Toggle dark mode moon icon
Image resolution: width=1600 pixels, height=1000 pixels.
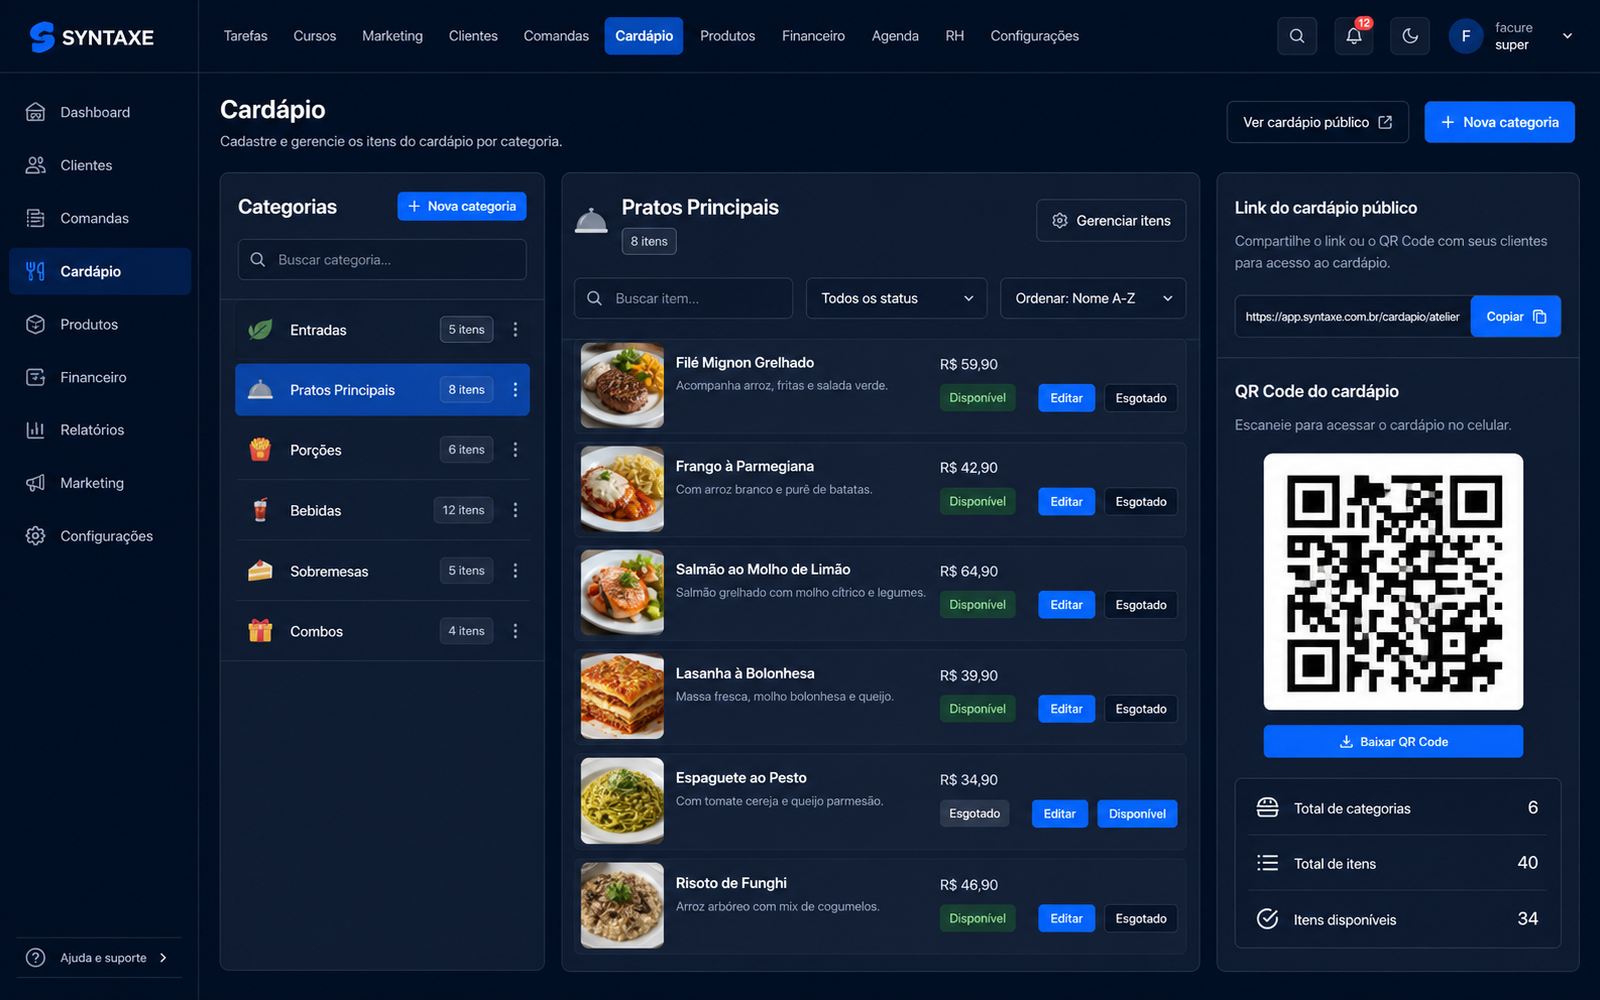[x=1410, y=36]
